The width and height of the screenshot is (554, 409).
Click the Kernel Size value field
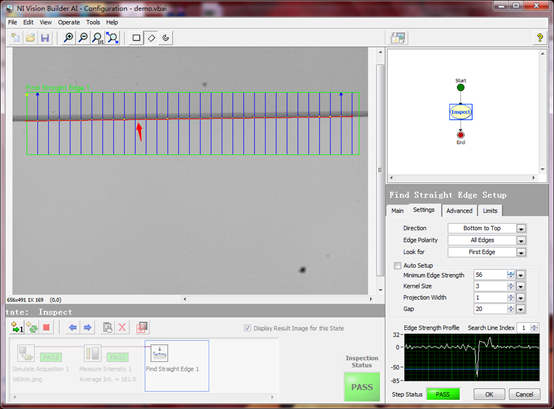click(490, 286)
